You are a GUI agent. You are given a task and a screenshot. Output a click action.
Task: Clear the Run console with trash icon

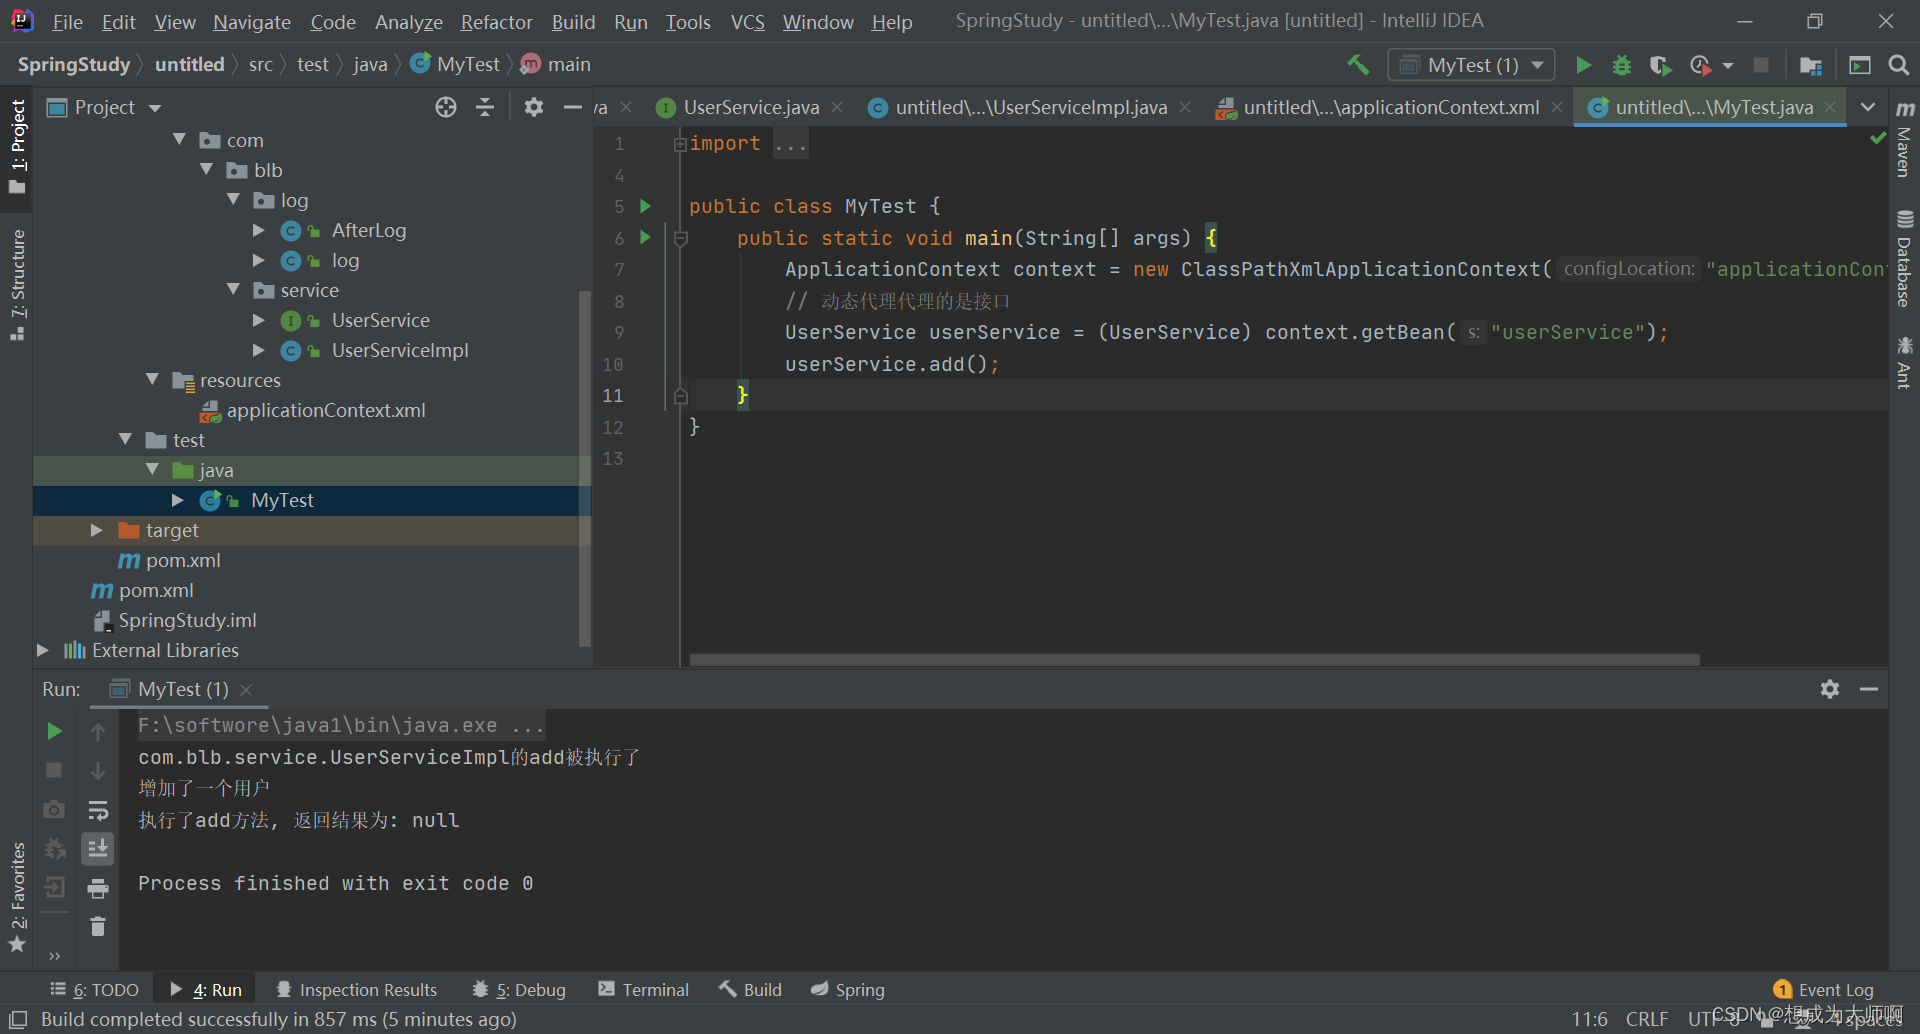coord(98,927)
